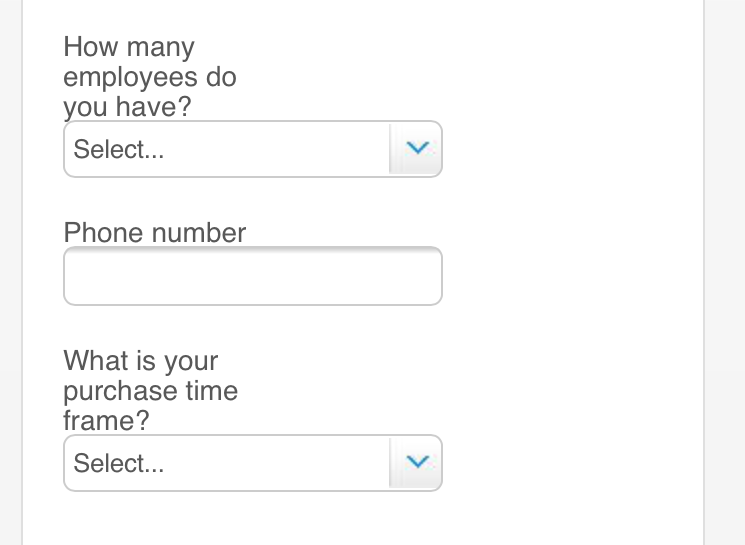Screen dimensions: 745x545
Task: Focus the Phone number text field
Action: (x=252, y=276)
